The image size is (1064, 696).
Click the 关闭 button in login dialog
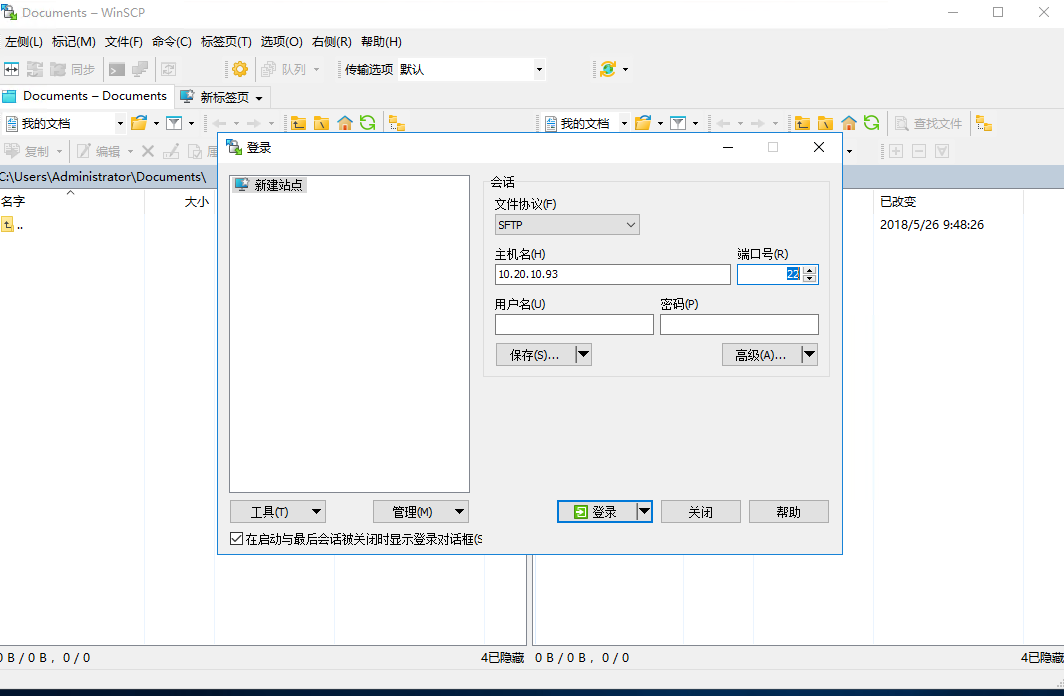[x=700, y=512]
